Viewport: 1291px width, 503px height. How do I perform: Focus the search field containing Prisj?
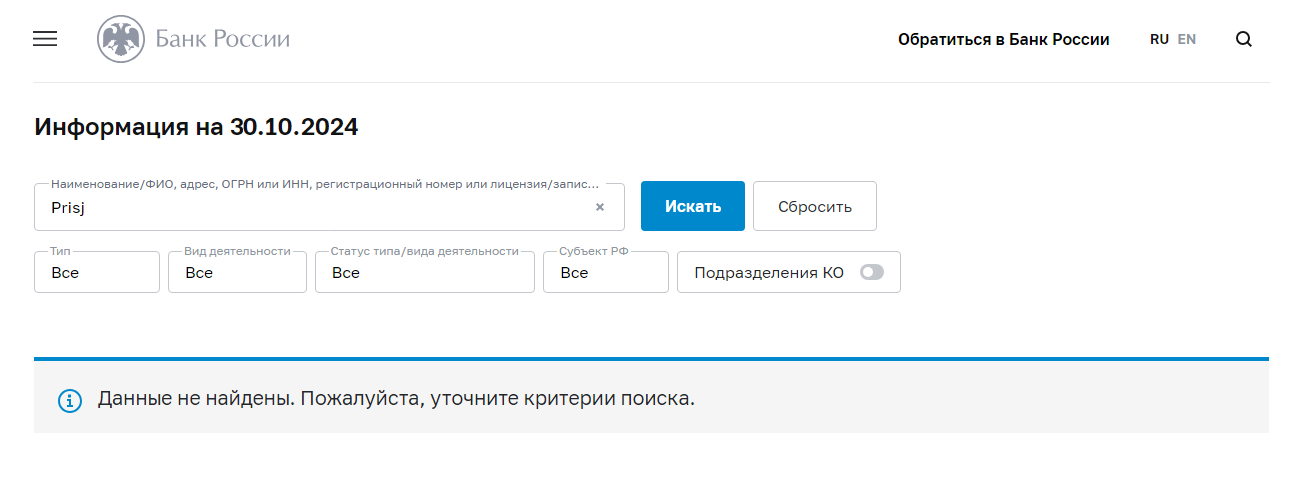[329, 207]
